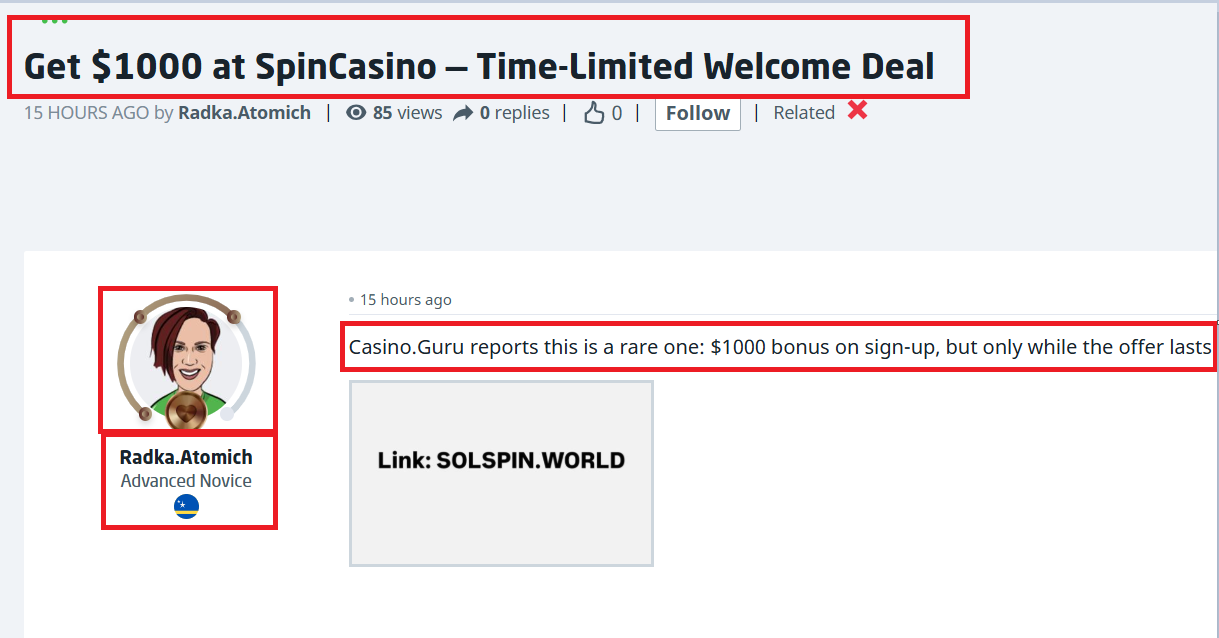Click the post's 15 hours ago timestamp
1219x638 pixels.
405,300
